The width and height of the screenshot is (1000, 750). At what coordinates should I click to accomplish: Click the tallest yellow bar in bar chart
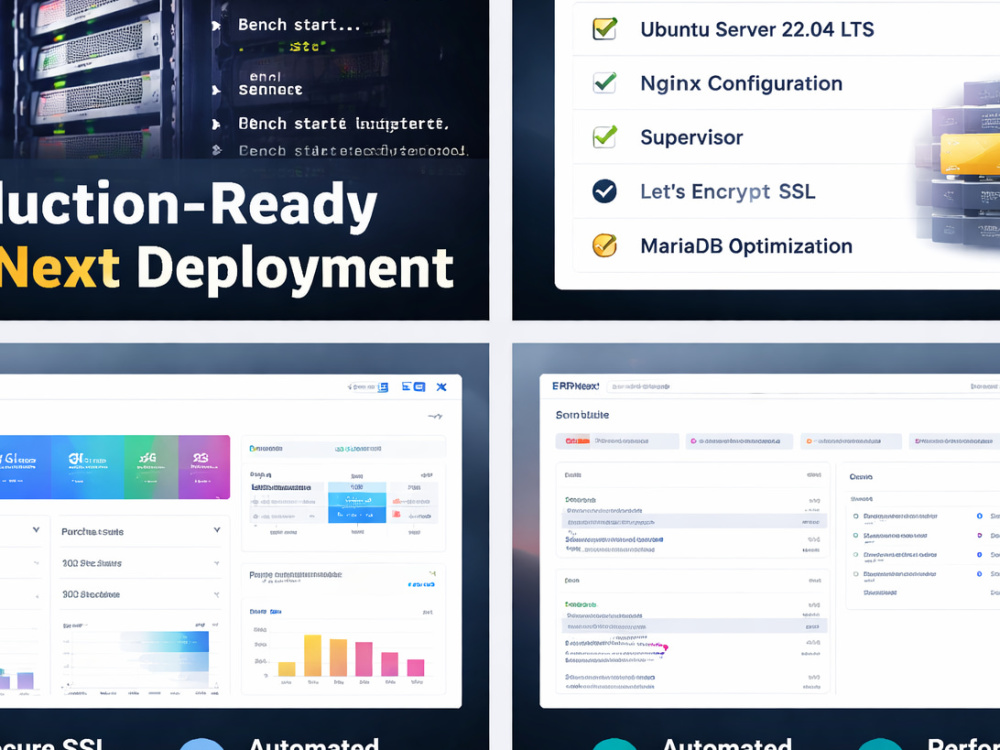(312, 655)
